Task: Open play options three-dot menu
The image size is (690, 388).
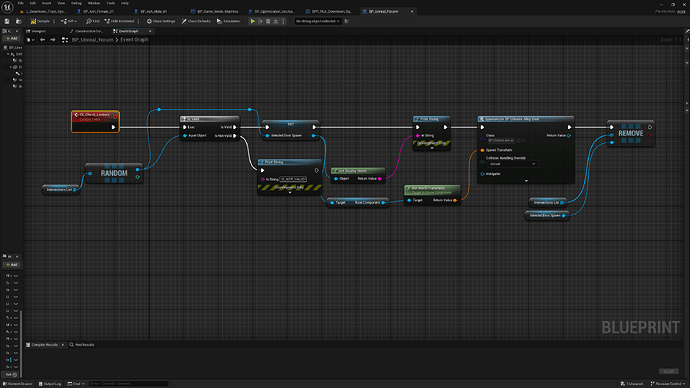Action: coord(283,21)
